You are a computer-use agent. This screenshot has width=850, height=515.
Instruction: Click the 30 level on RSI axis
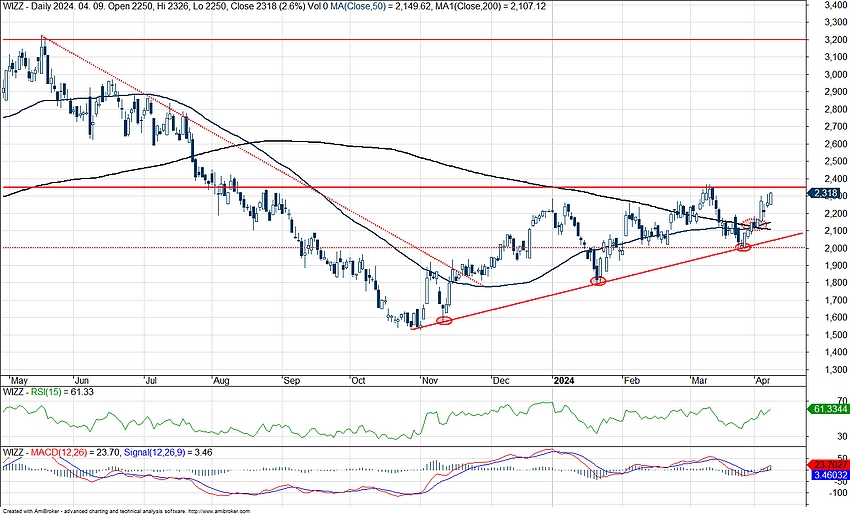842,436
